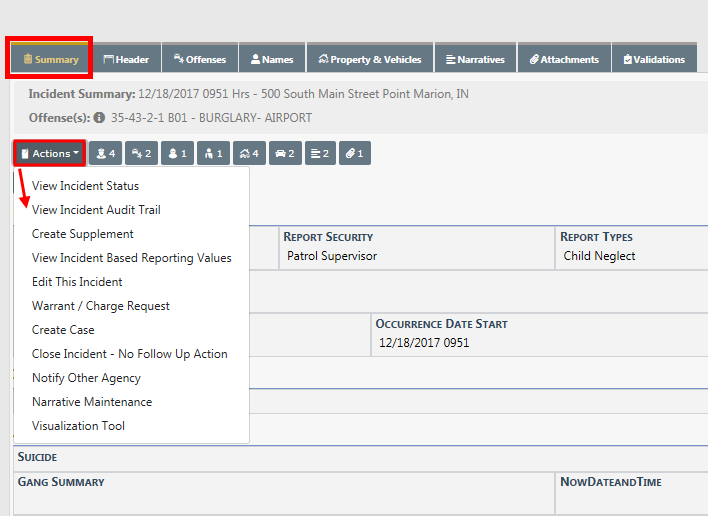Screen dimensions: 708x516
Task: Select Close Incident - No Follow Up Action
Action: point(129,354)
